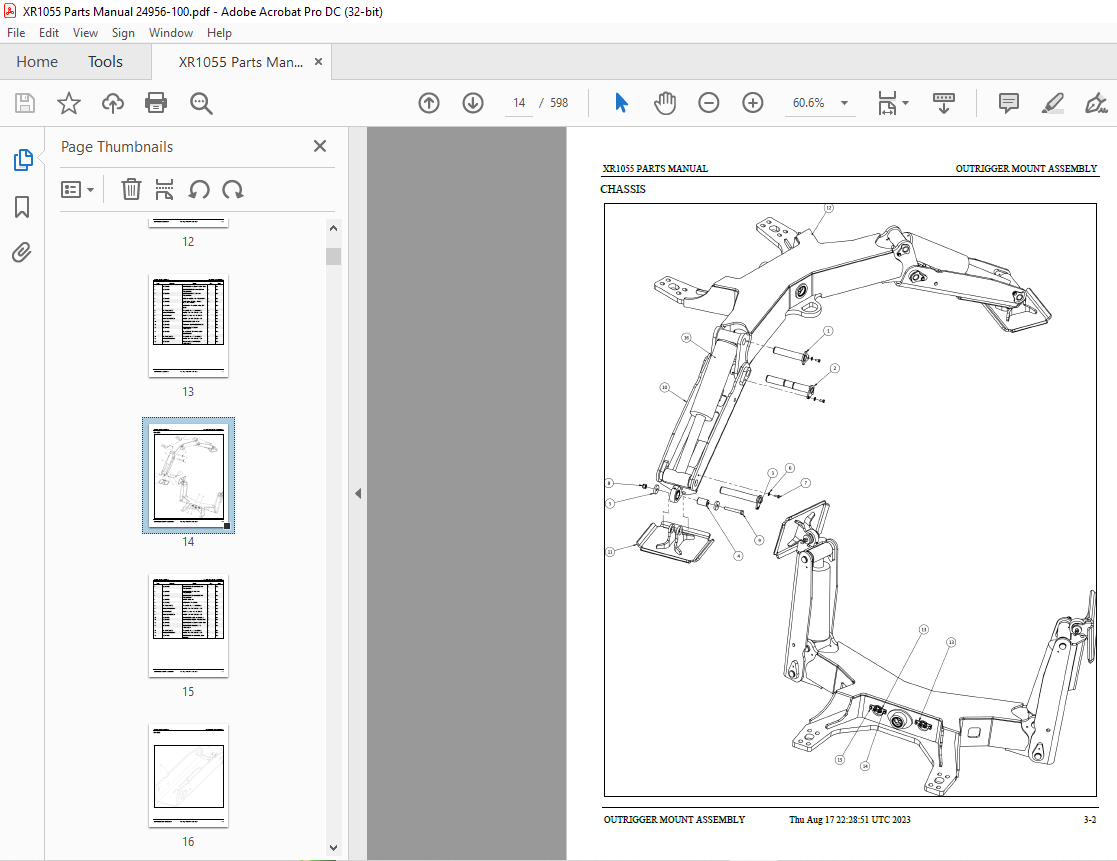The height and width of the screenshot is (861, 1117).
Task: Click the 'Page Thumbnails' panel title
Action: point(117,147)
